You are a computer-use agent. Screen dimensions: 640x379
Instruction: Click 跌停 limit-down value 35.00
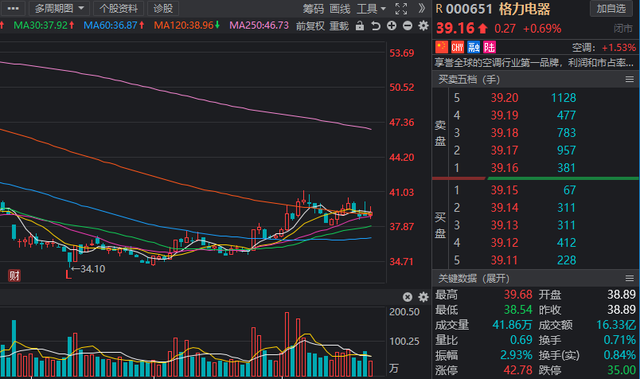[x=622, y=370]
